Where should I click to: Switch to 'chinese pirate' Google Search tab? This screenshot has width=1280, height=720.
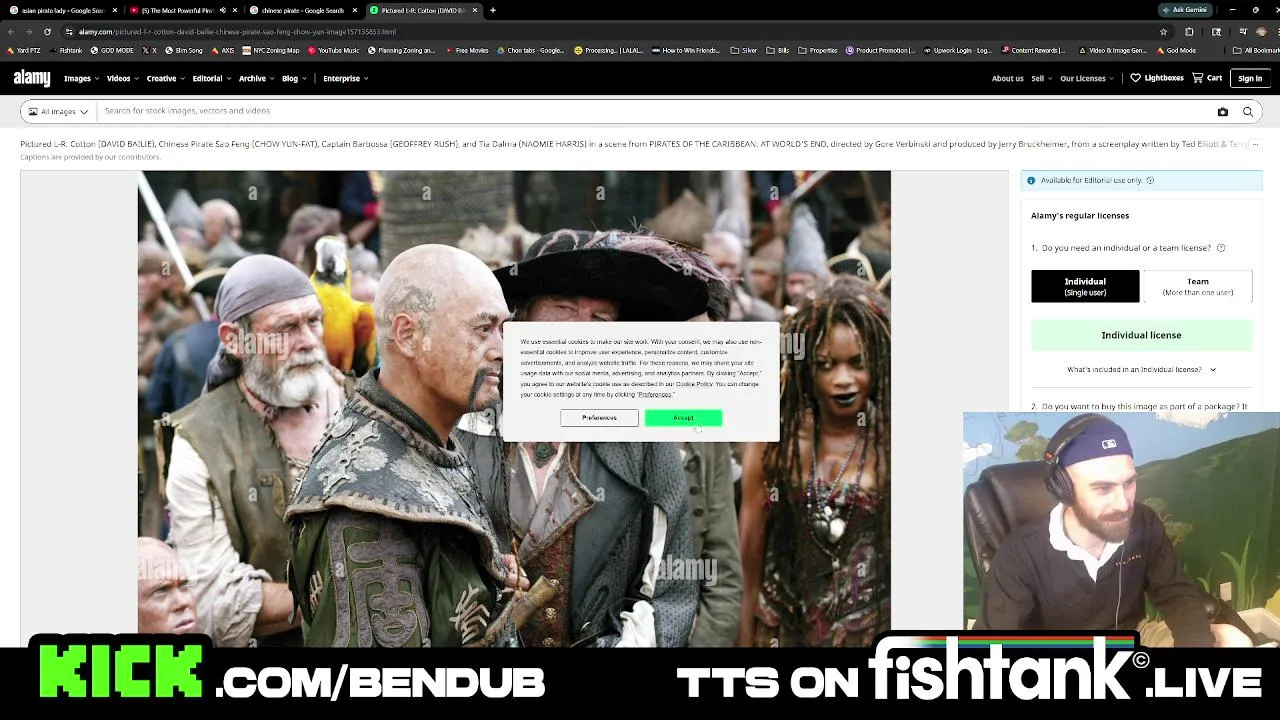[x=302, y=10]
